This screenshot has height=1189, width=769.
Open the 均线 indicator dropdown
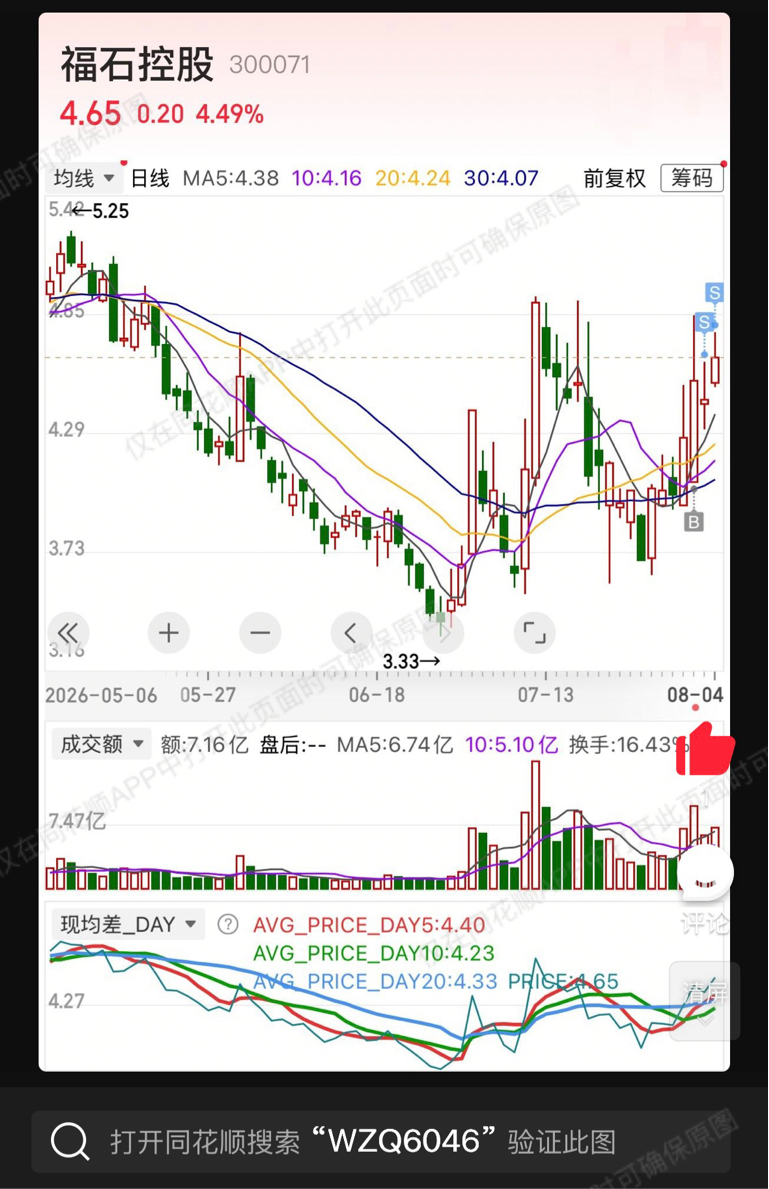[x=83, y=179]
